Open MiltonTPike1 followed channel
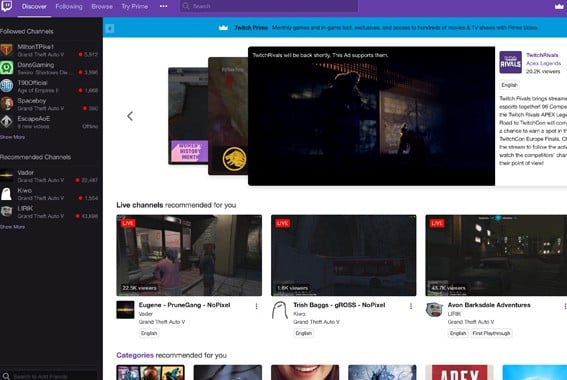The image size is (567, 380). (x=50, y=50)
